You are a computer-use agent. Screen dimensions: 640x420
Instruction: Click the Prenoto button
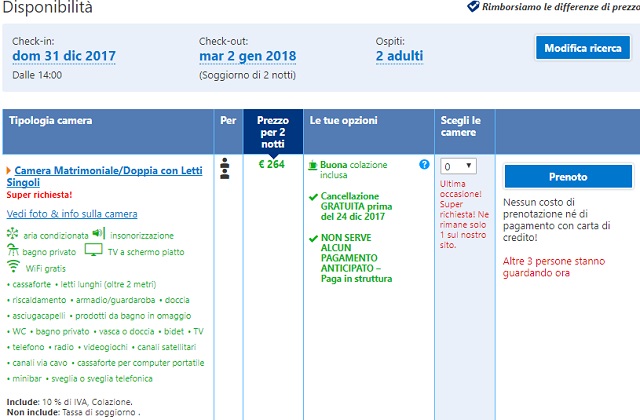tap(568, 176)
